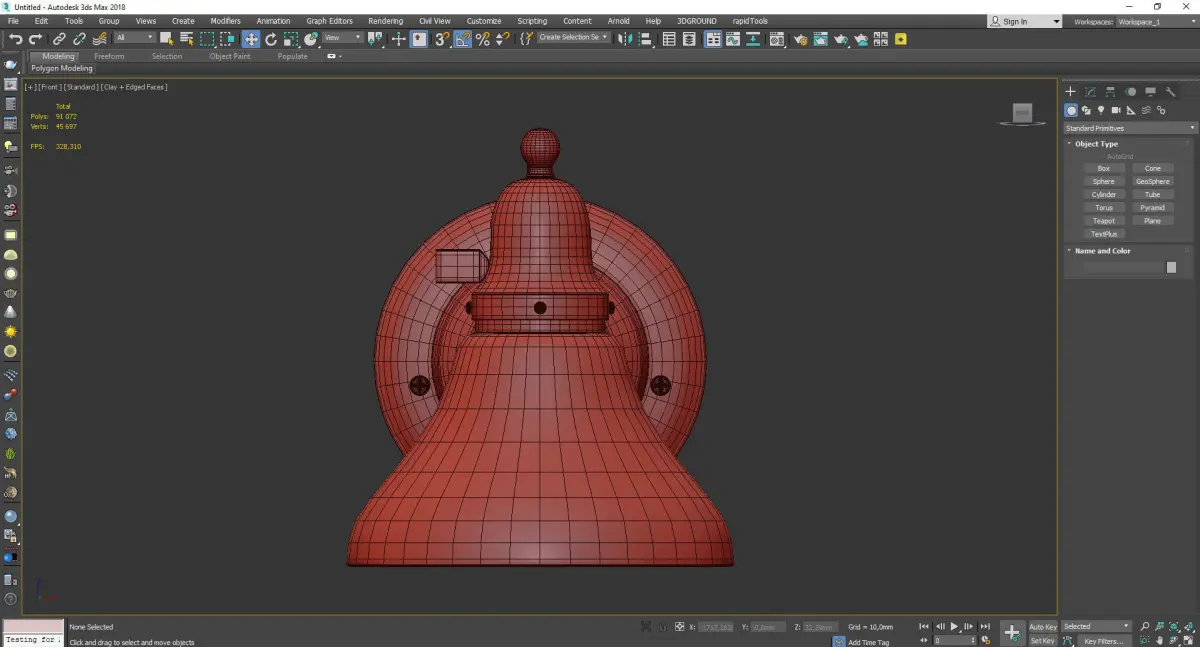Select the Select and Move tool
Image resolution: width=1200 pixels, height=647 pixels.
tap(250, 39)
